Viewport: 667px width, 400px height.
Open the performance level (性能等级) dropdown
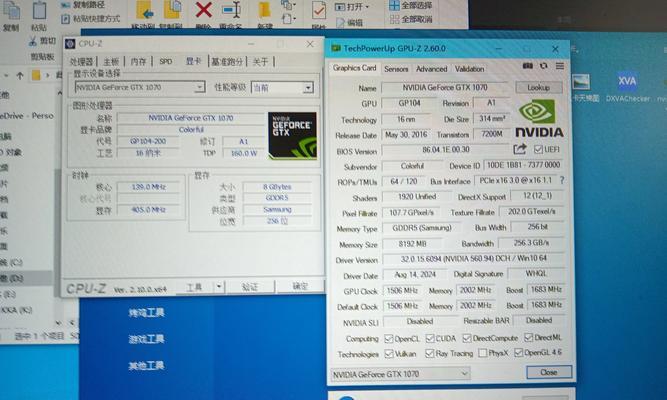tap(282, 88)
